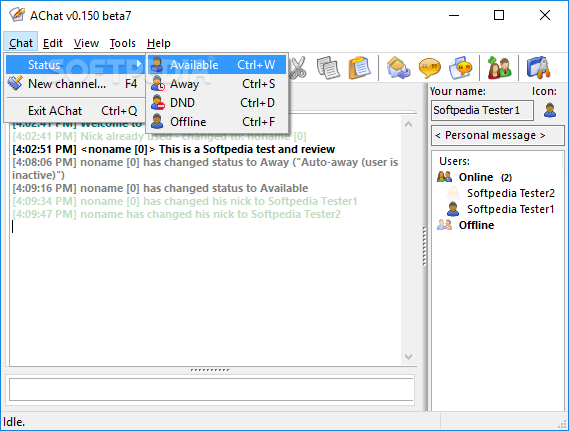Open the Chat menu

click(21, 43)
